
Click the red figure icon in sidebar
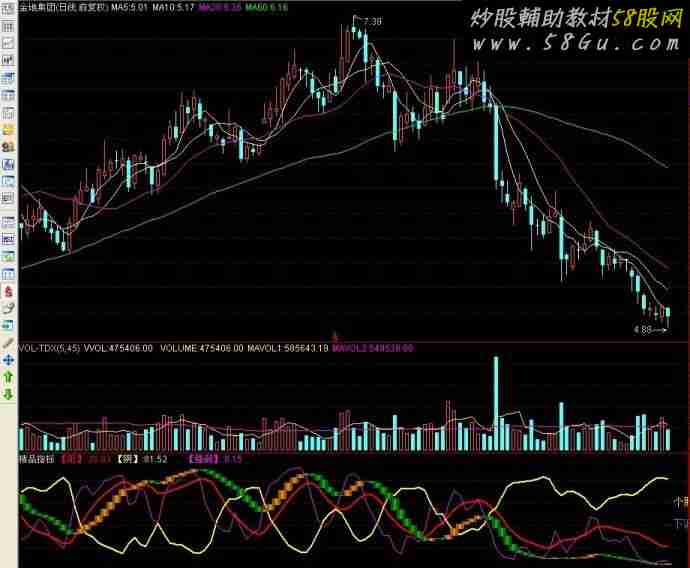[8, 291]
